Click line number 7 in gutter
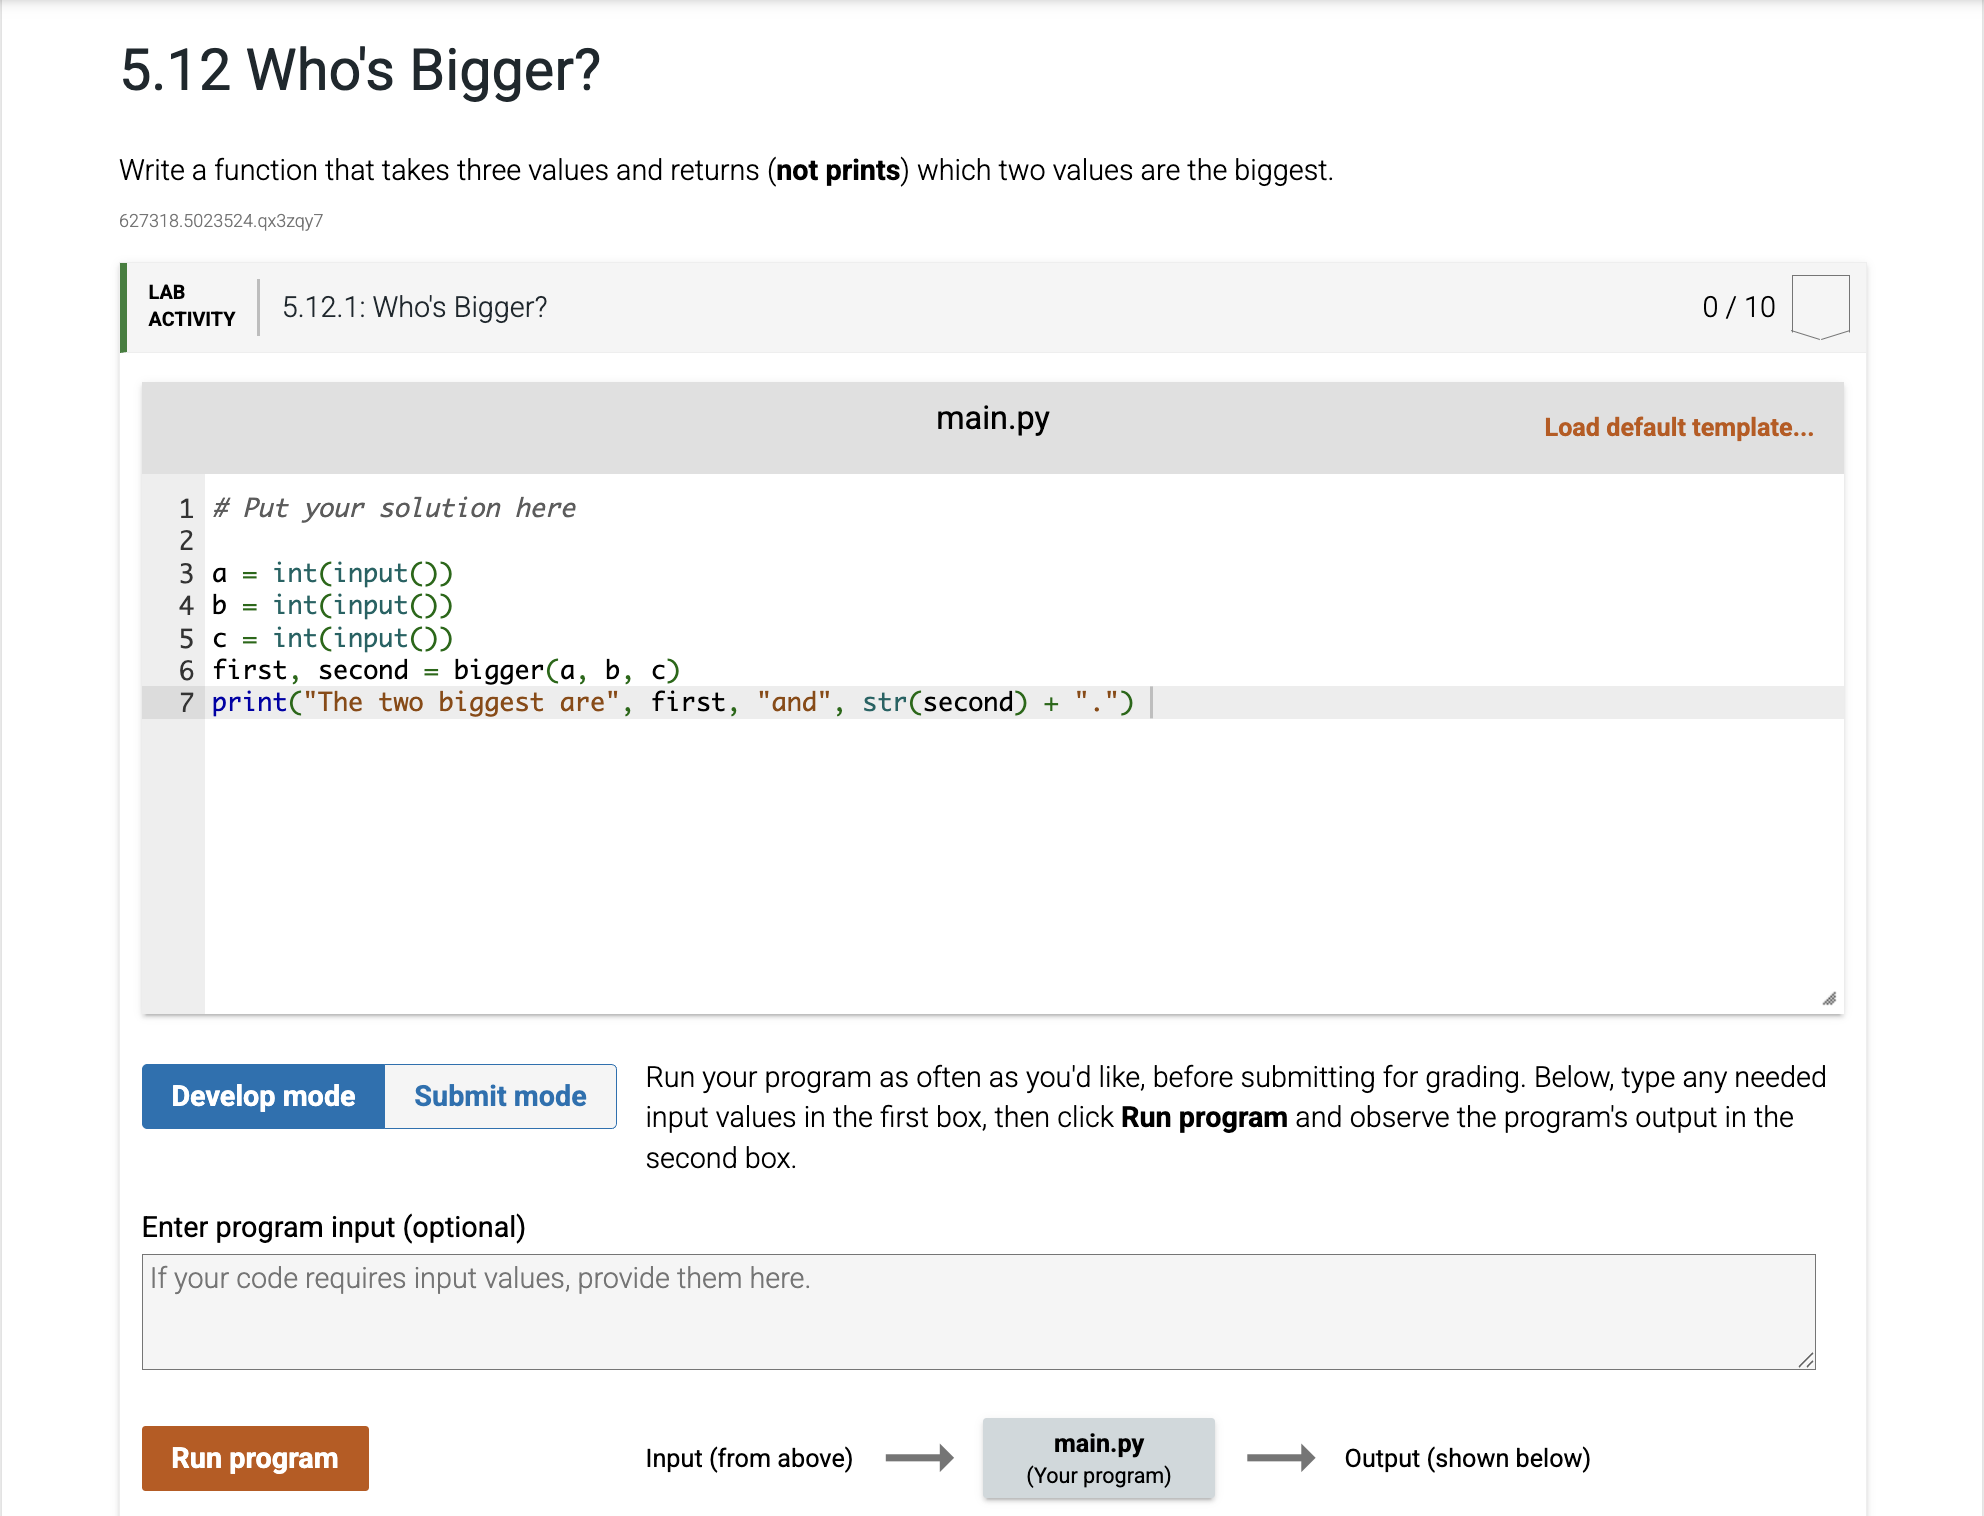 186,702
